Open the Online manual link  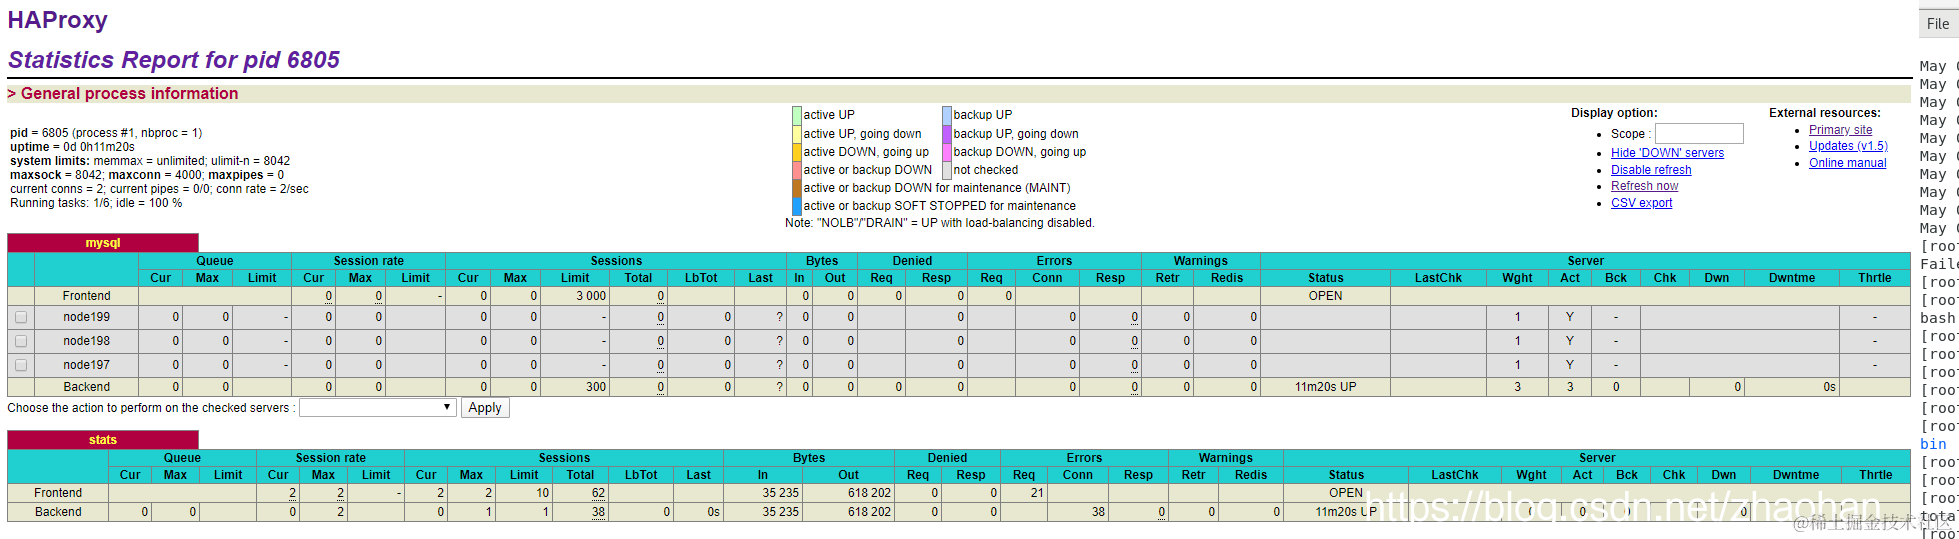pos(1847,163)
